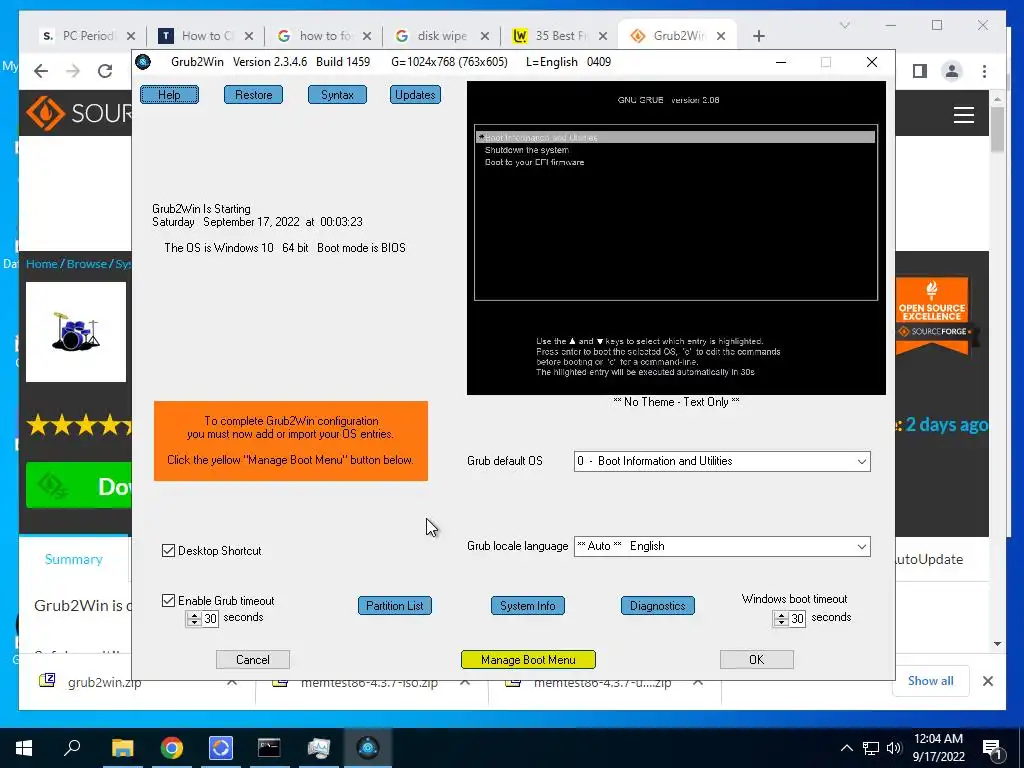
Task: Click the GRUB boot menu preview image
Action: pos(676,238)
